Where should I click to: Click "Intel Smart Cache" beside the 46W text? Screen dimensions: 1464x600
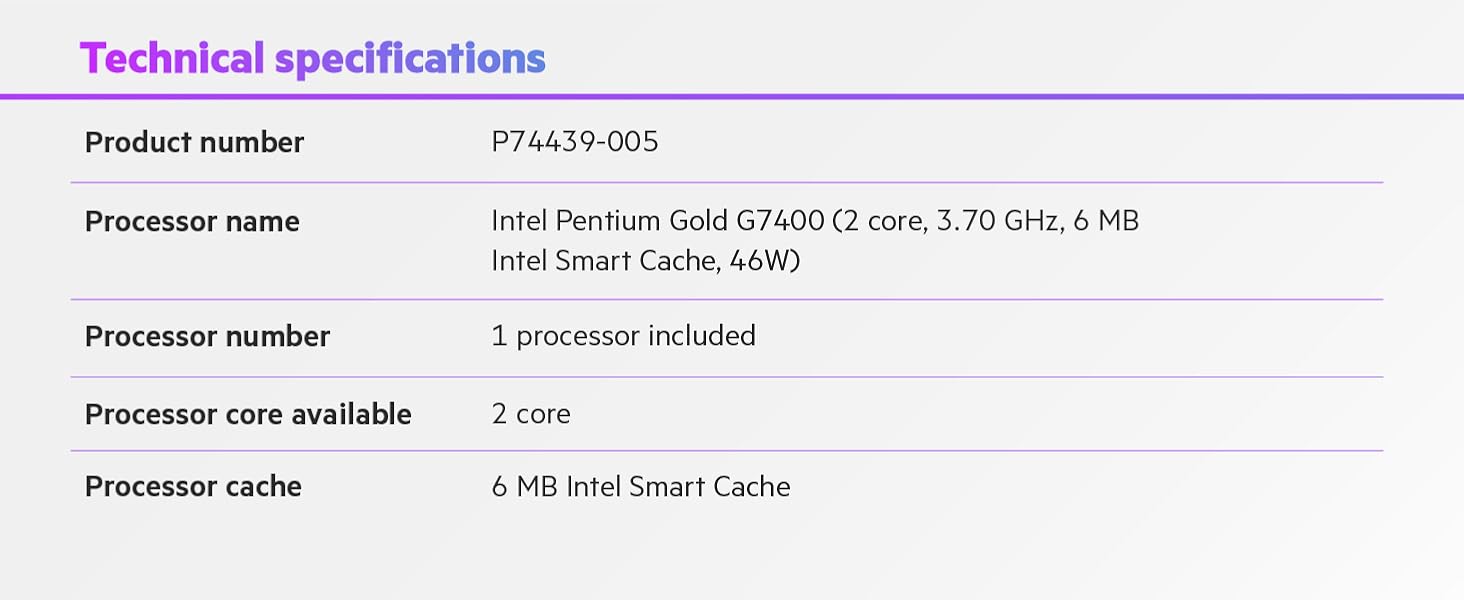pyautogui.click(x=603, y=261)
